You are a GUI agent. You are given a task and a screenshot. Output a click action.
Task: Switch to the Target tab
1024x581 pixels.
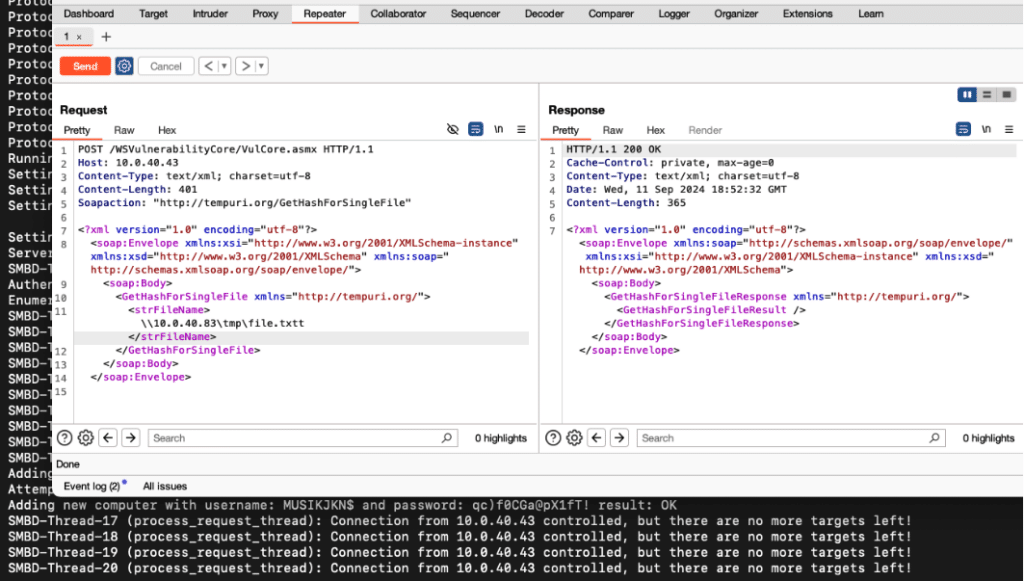pos(153,14)
